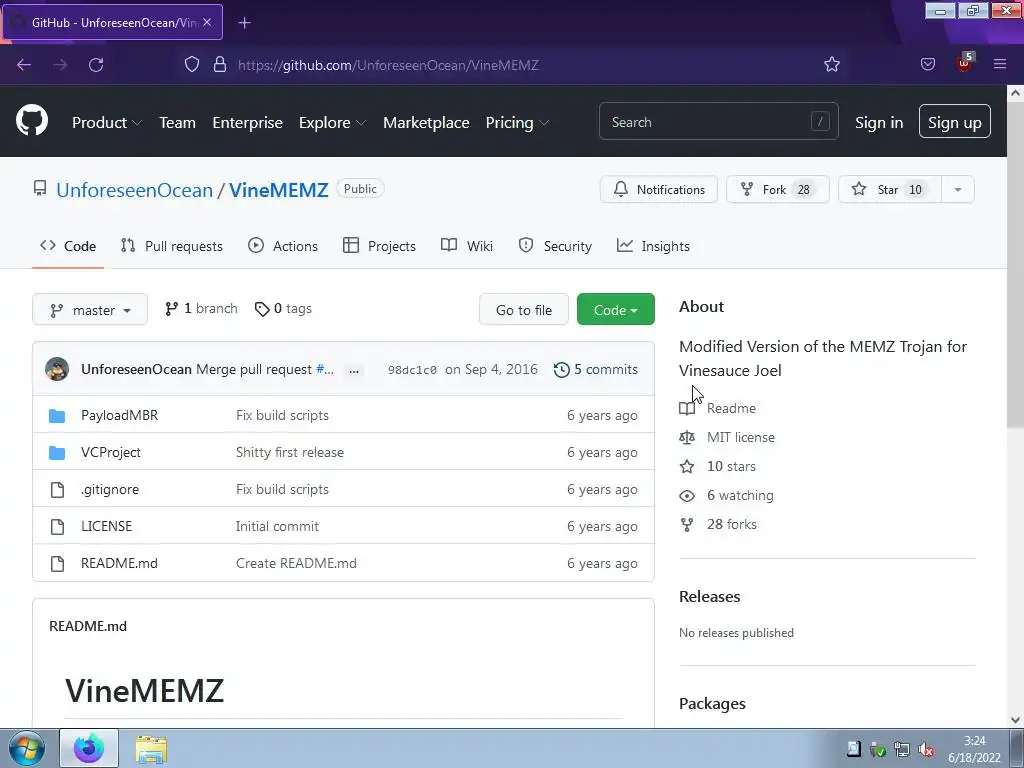Click the fork icon beside 28 forks

(x=687, y=524)
